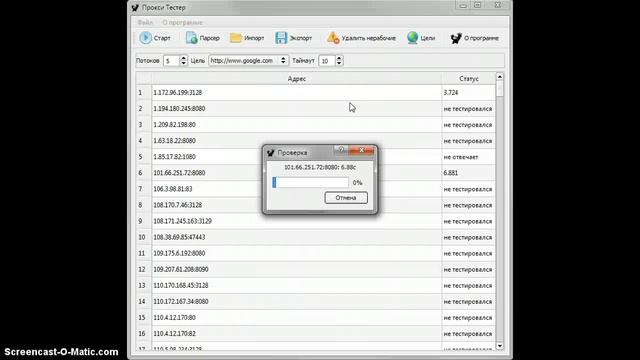Click the Прокси Тестер title bar app icon
The width and height of the screenshot is (640, 360).
(x=135, y=7)
